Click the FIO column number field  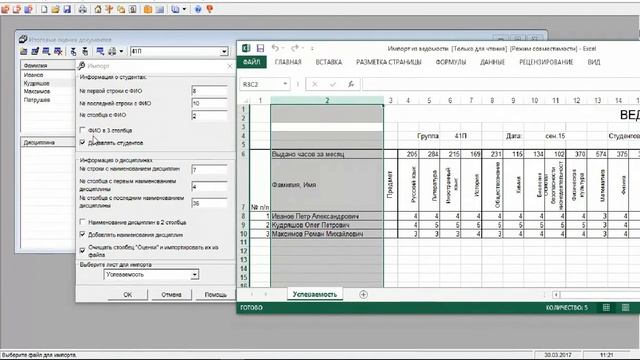point(209,116)
